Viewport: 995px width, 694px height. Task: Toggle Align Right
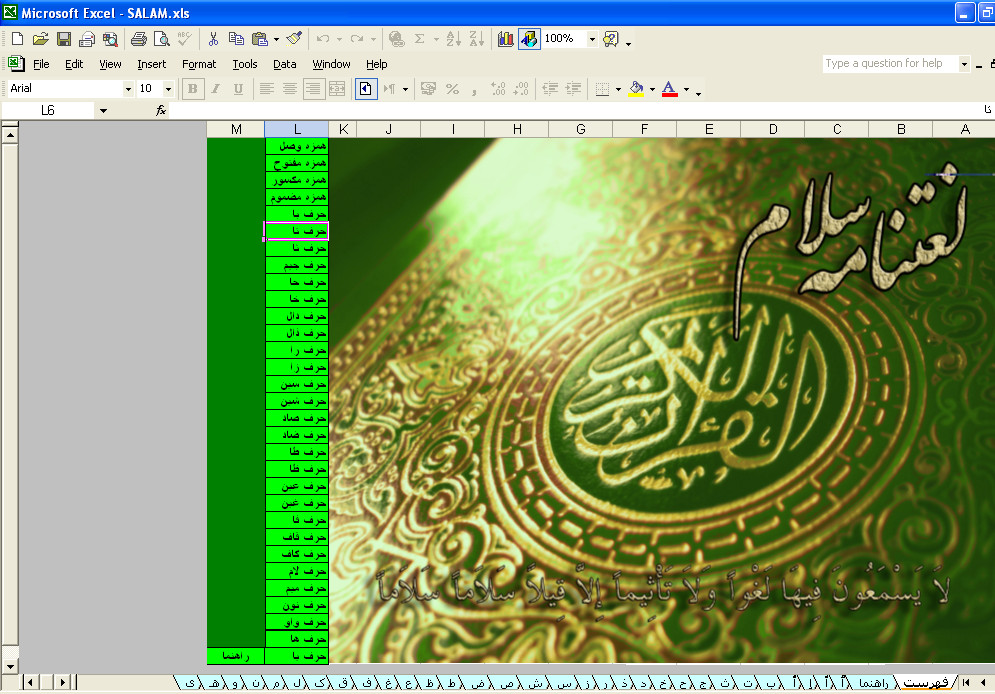tap(313, 89)
